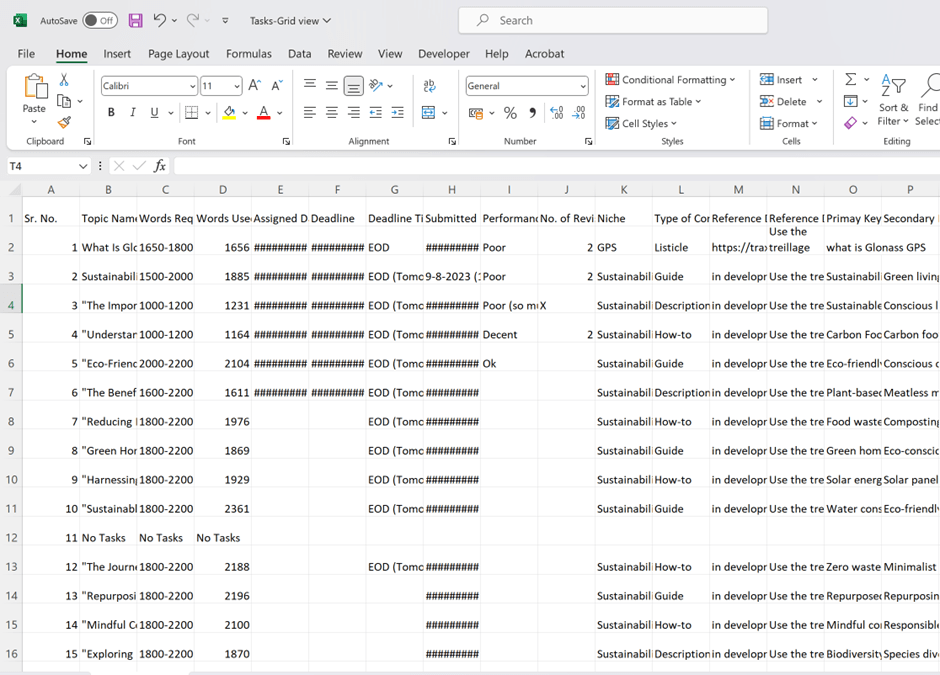
Task: Apply Borders icon
Action: [x=191, y=112]
